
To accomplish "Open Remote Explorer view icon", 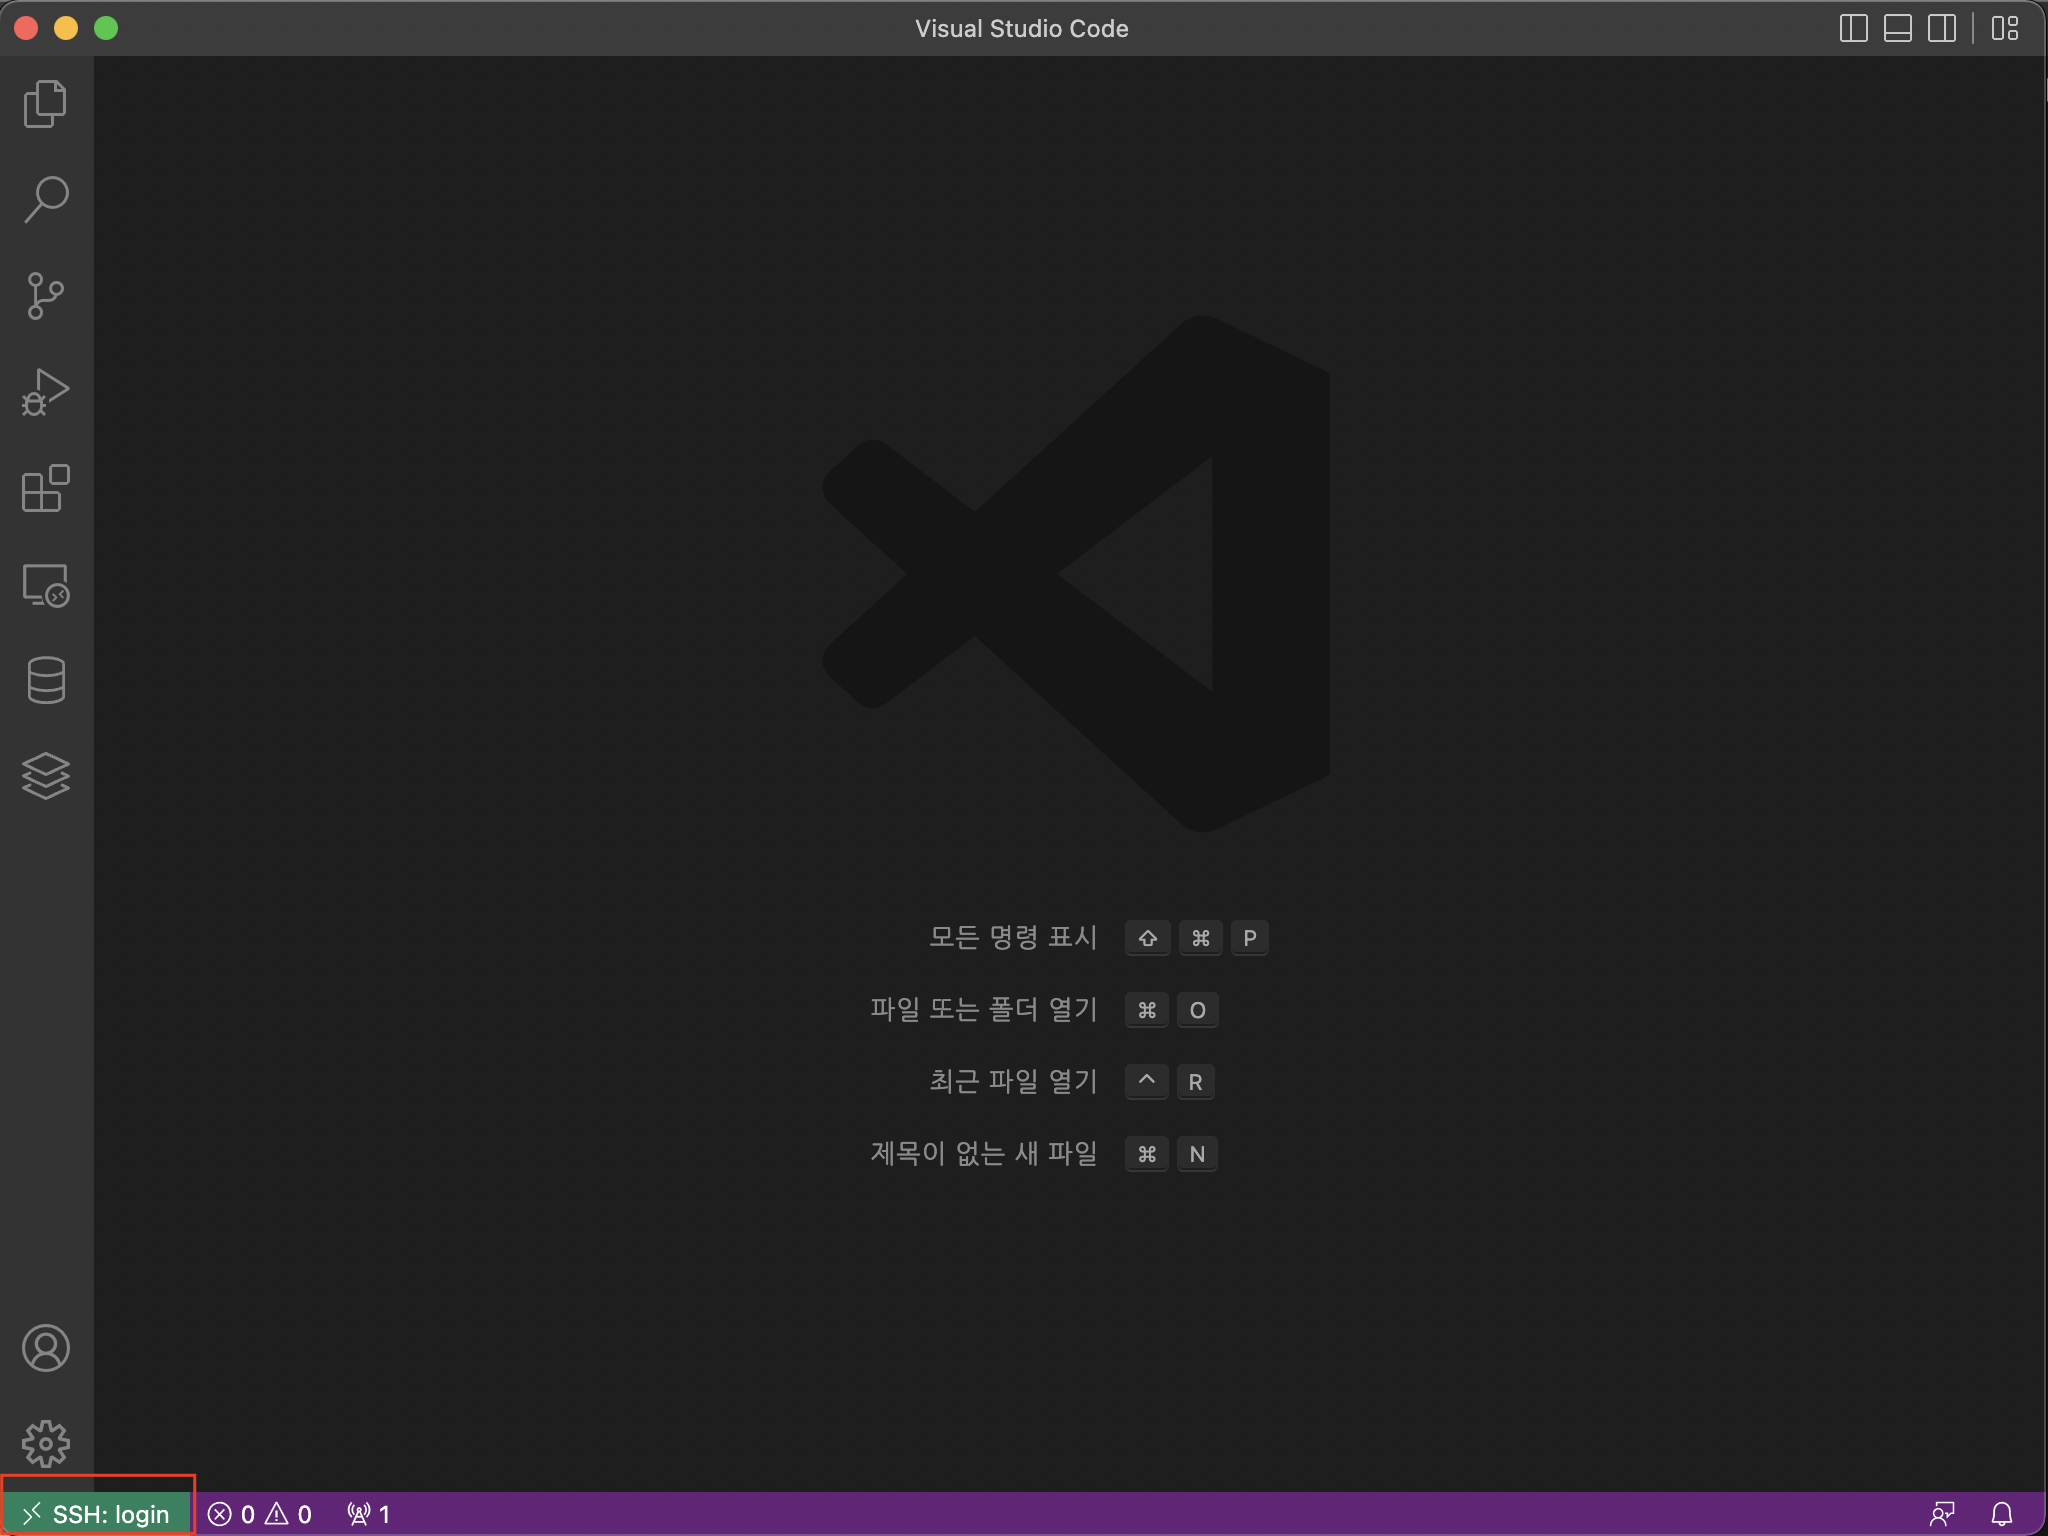I will pos(45,585).
